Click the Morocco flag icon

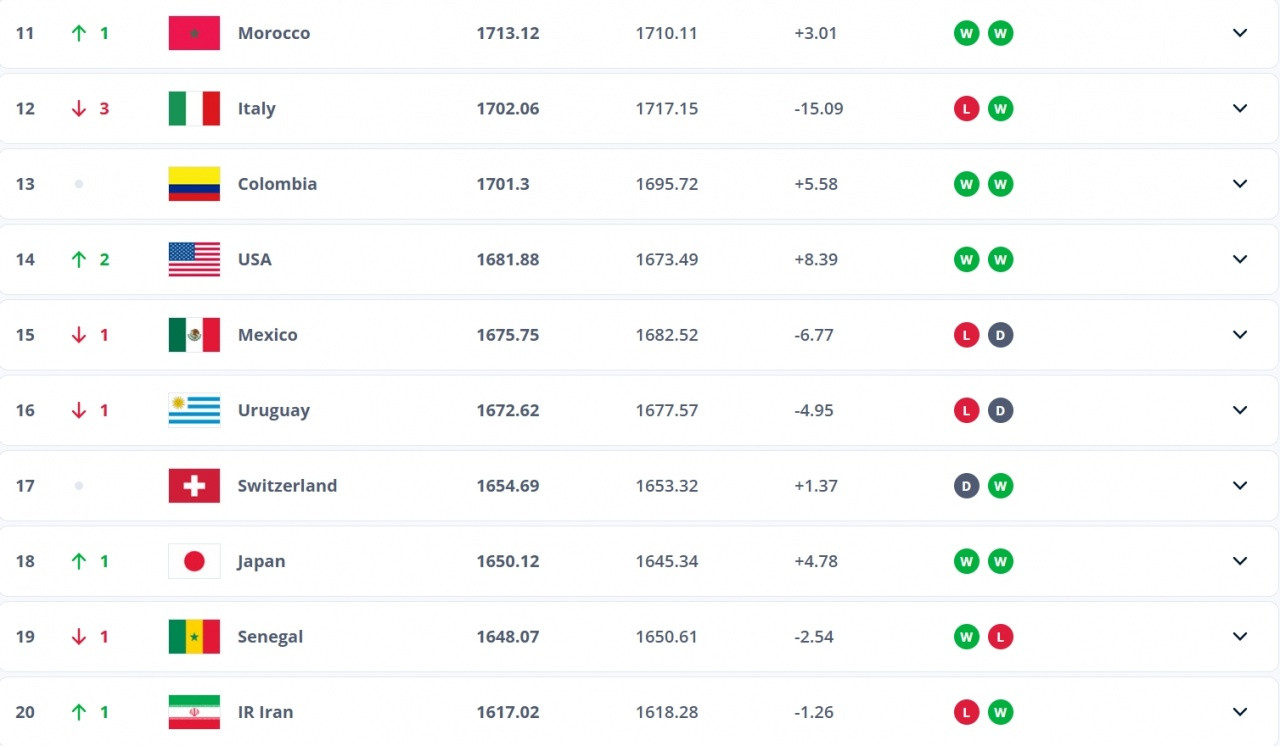click(194, 33)
